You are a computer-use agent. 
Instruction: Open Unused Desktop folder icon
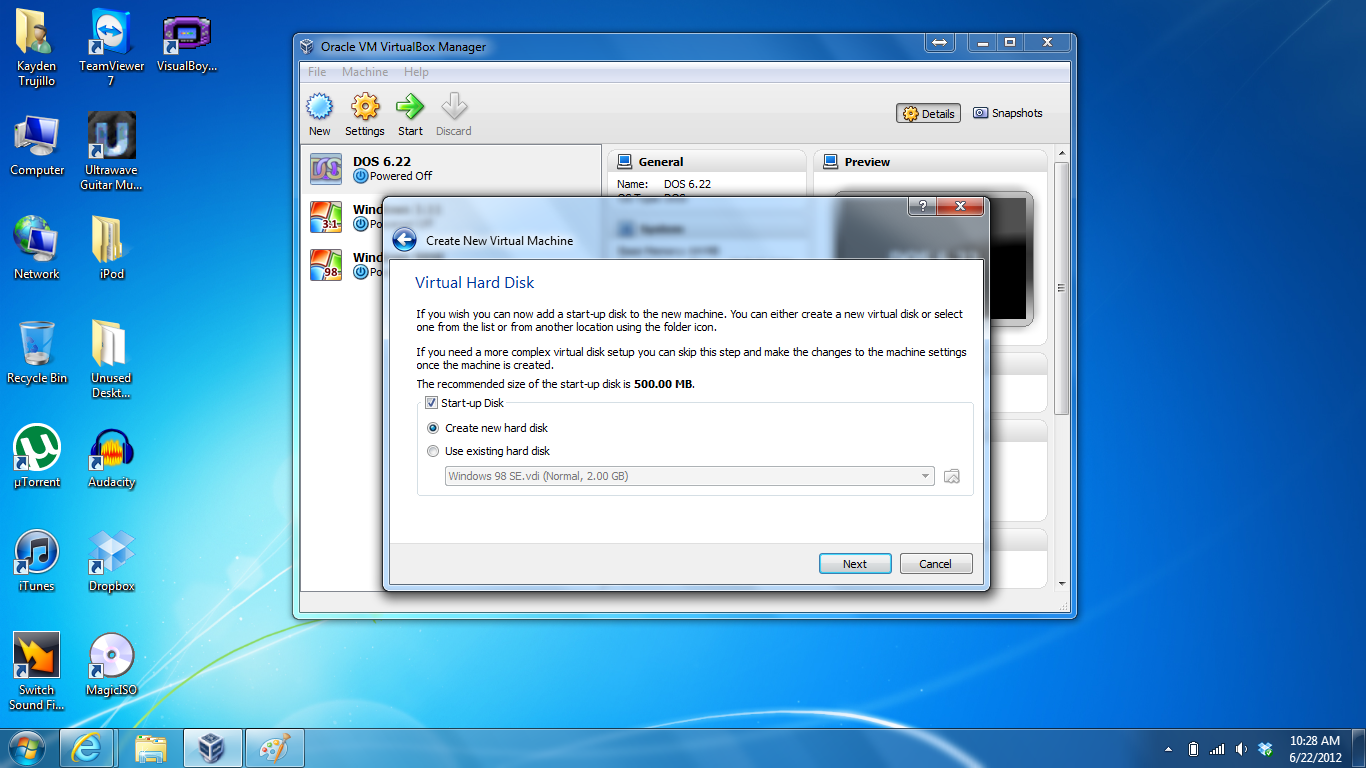111,360
